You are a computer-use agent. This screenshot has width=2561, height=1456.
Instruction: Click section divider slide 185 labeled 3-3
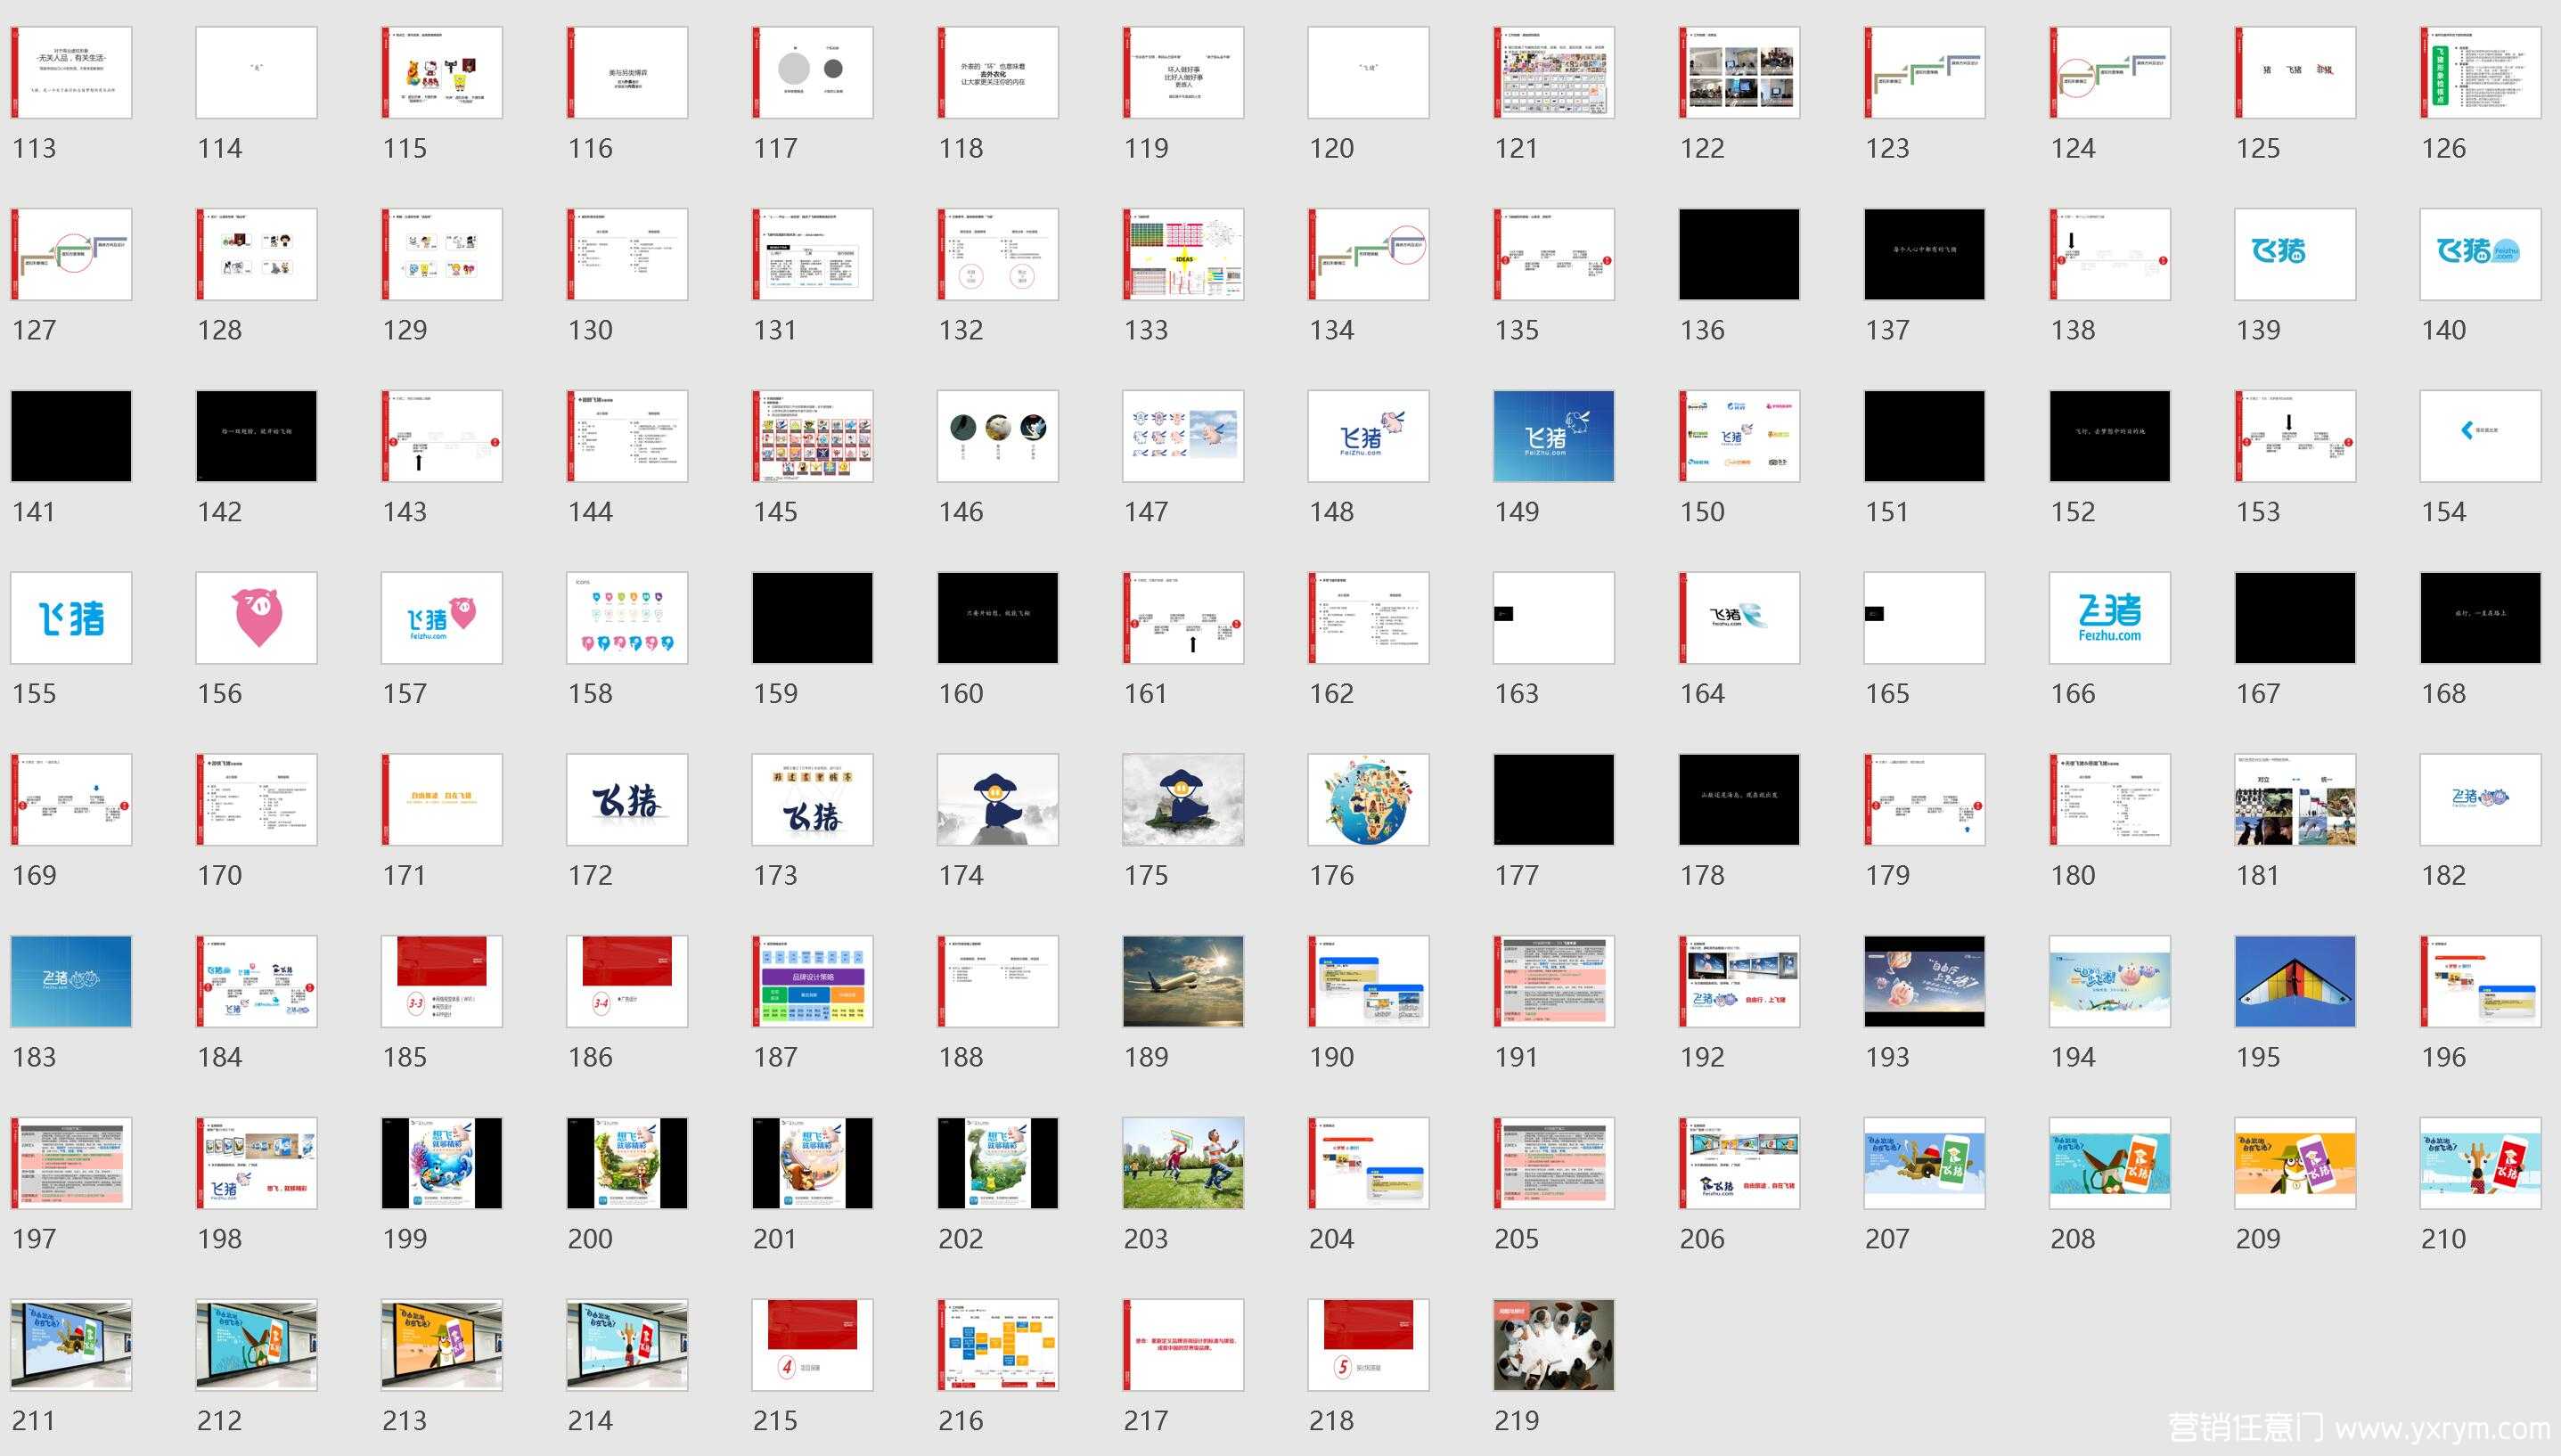coord(442,982)
